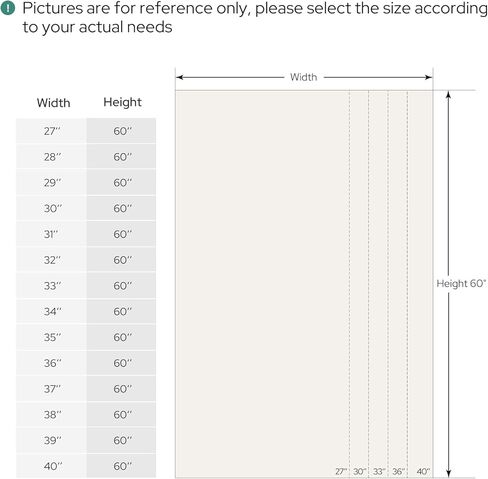Click the Width column header

53,103
